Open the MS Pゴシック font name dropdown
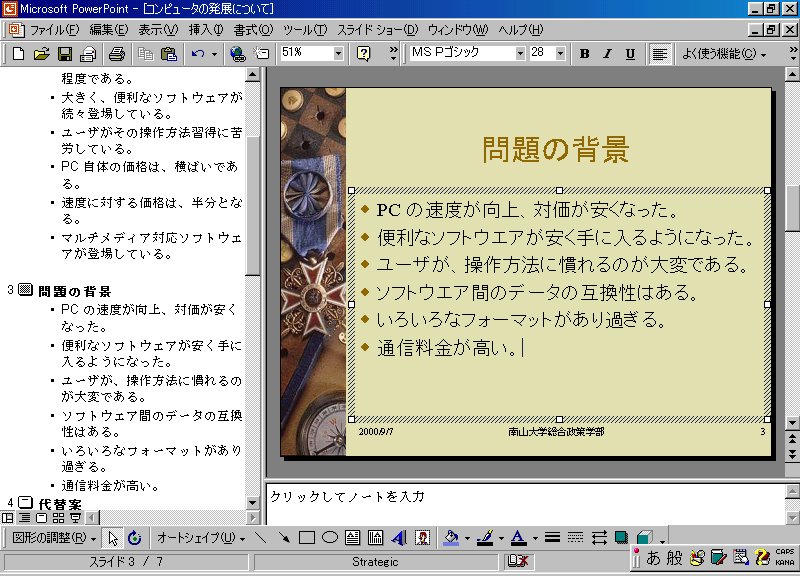800x576 pixels. [x=520, y=54]
